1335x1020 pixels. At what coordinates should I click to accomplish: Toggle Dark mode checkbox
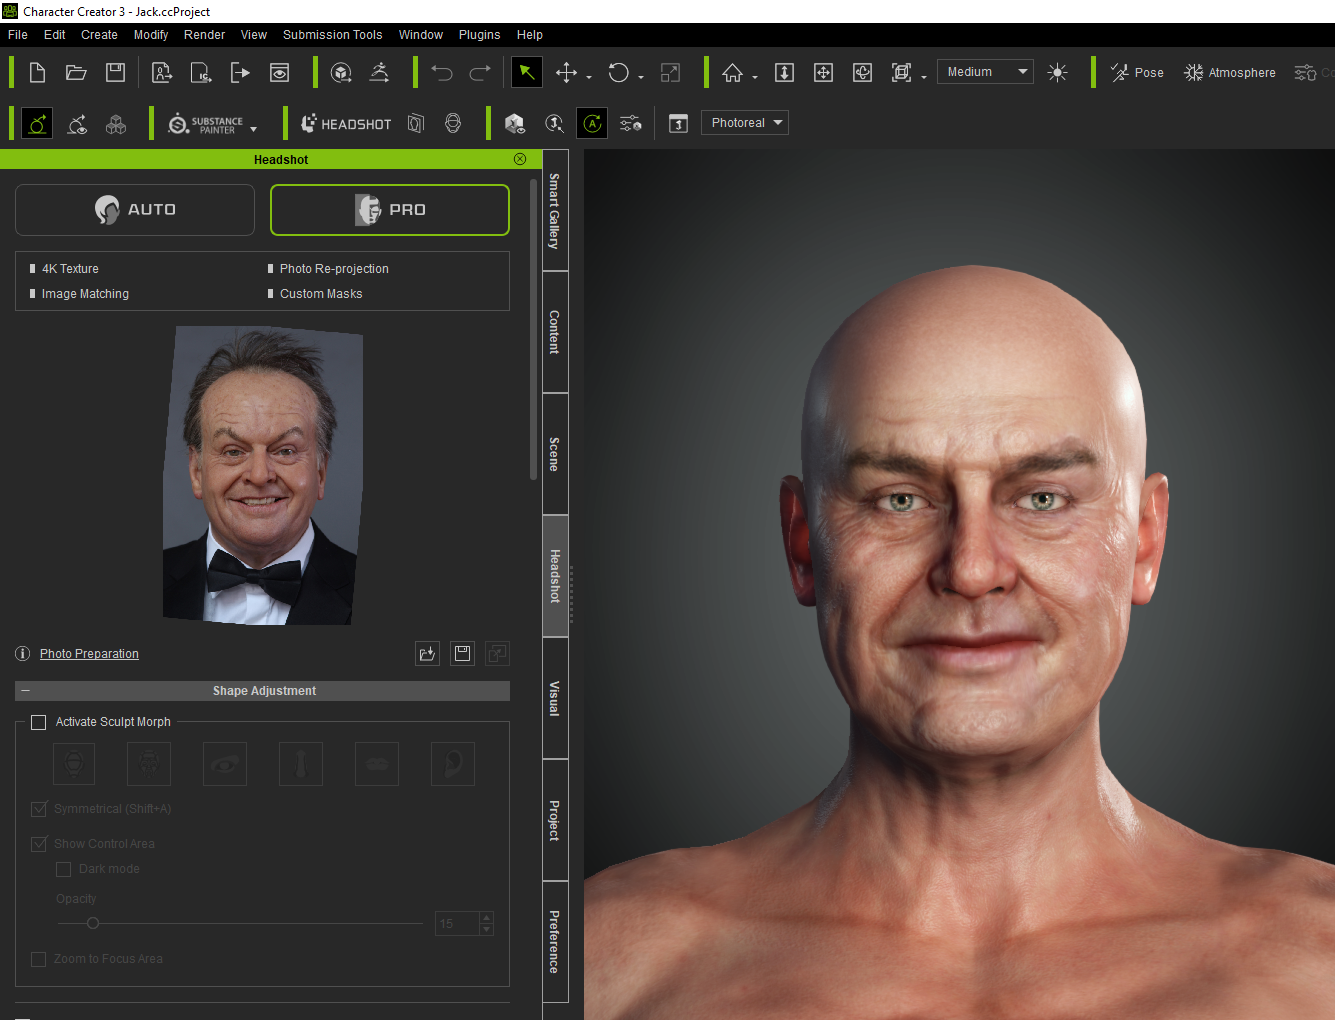[64, 869]
